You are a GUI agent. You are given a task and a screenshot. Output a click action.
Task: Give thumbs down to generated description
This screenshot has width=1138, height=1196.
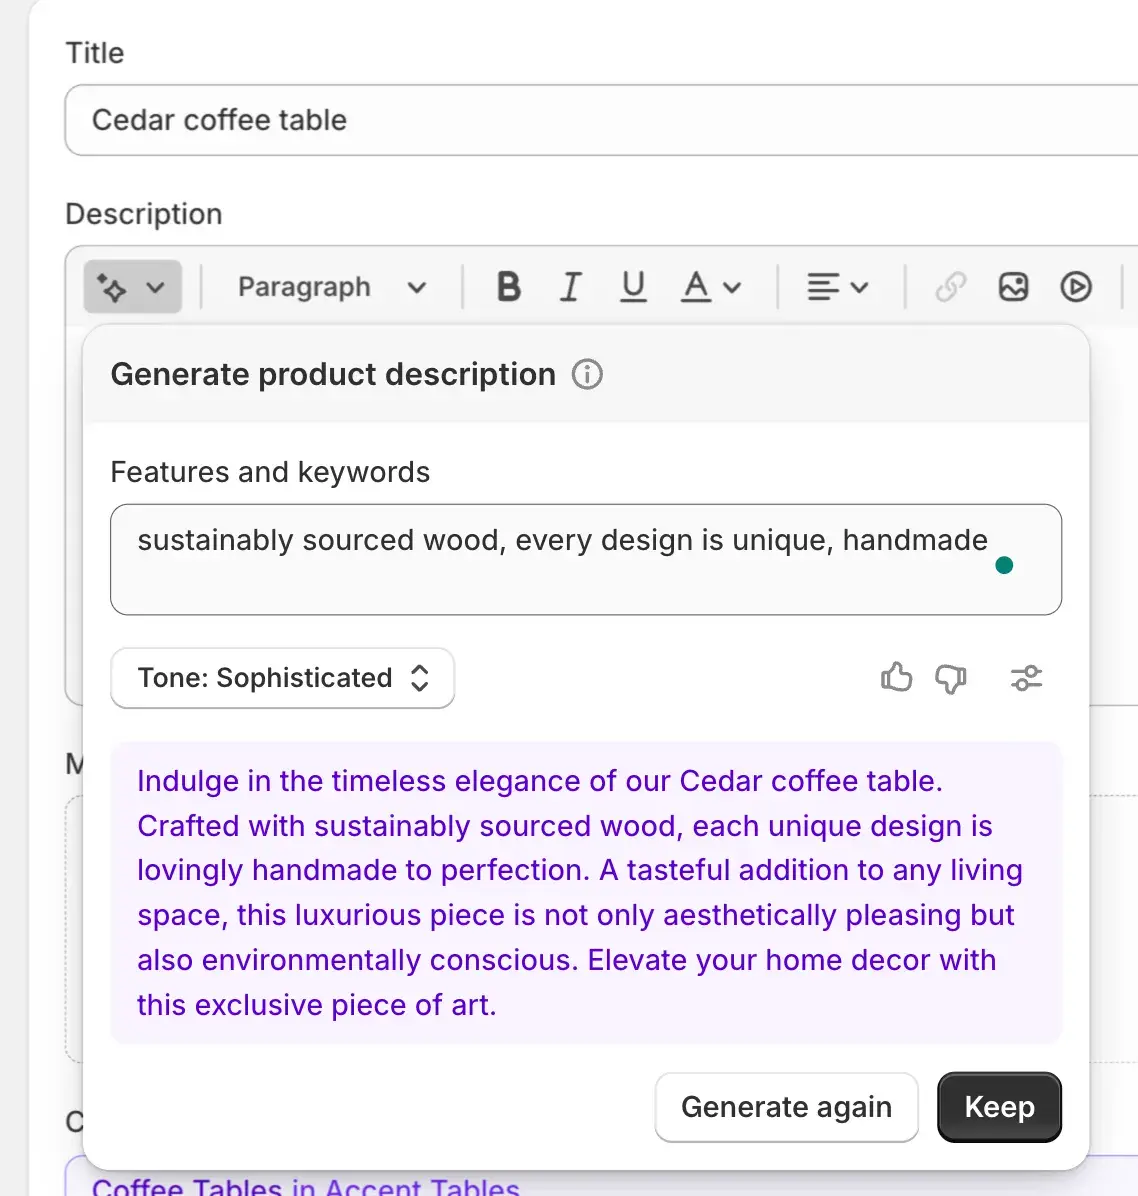(950, 678)
